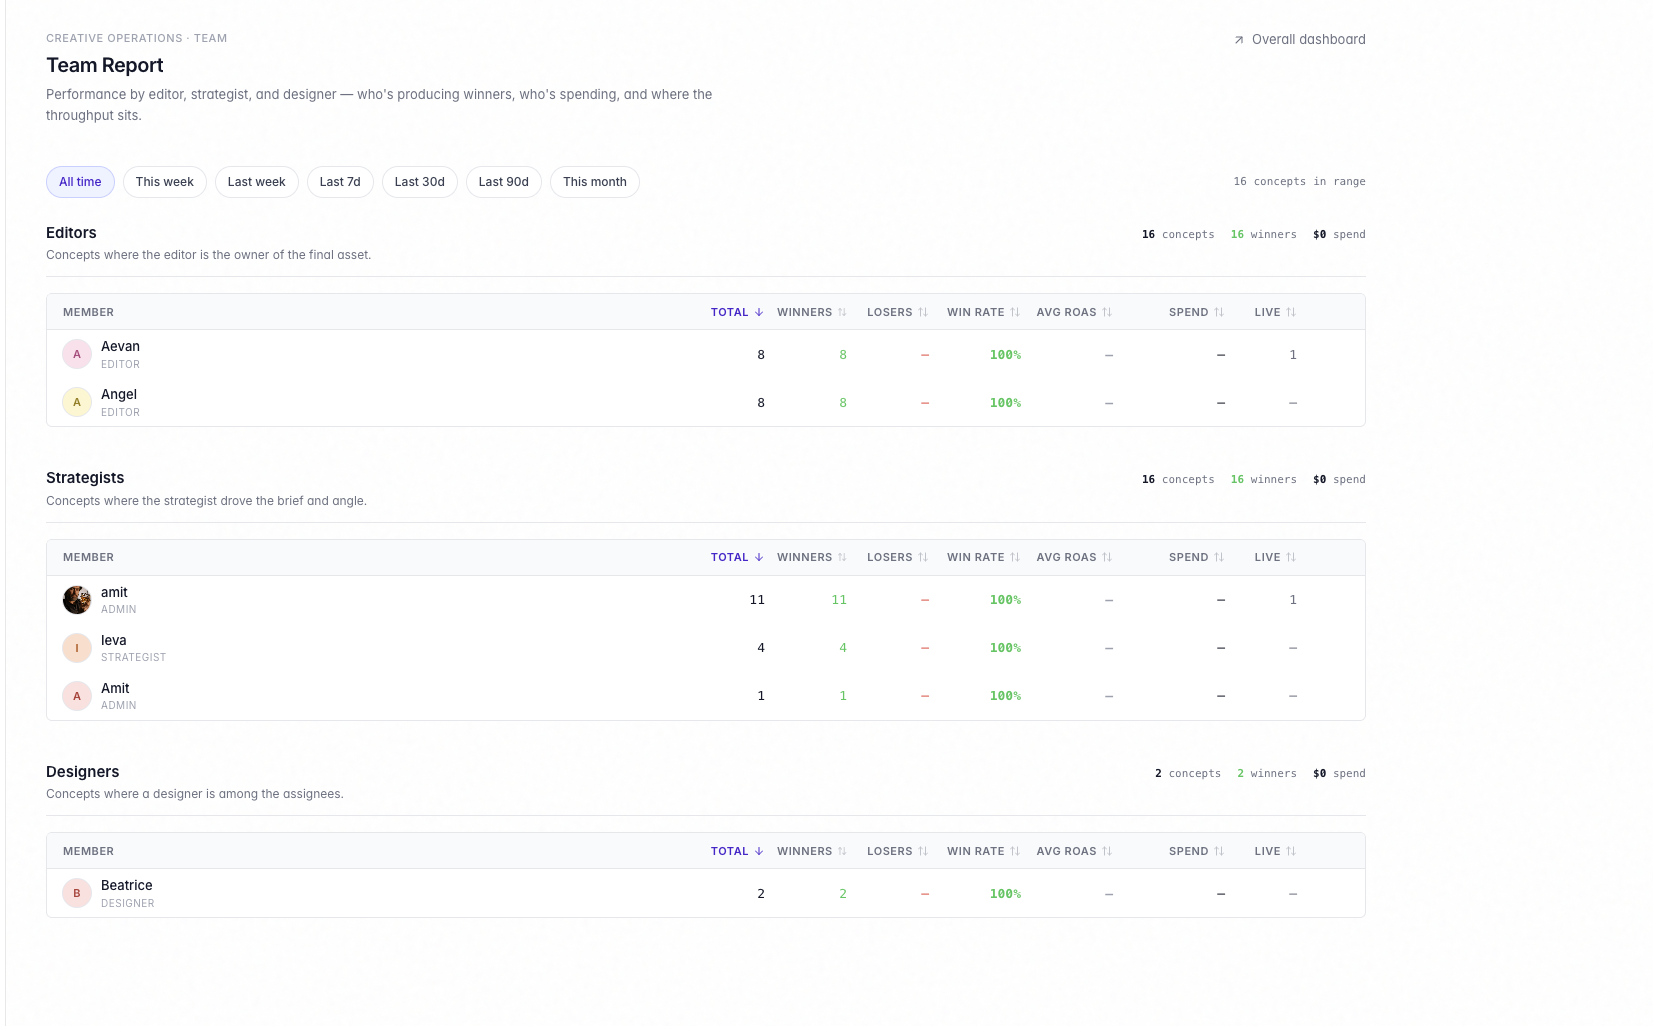Select Amit's row in the Strategists table
Screen dimensions: 1653x1026
coord(400,695)
